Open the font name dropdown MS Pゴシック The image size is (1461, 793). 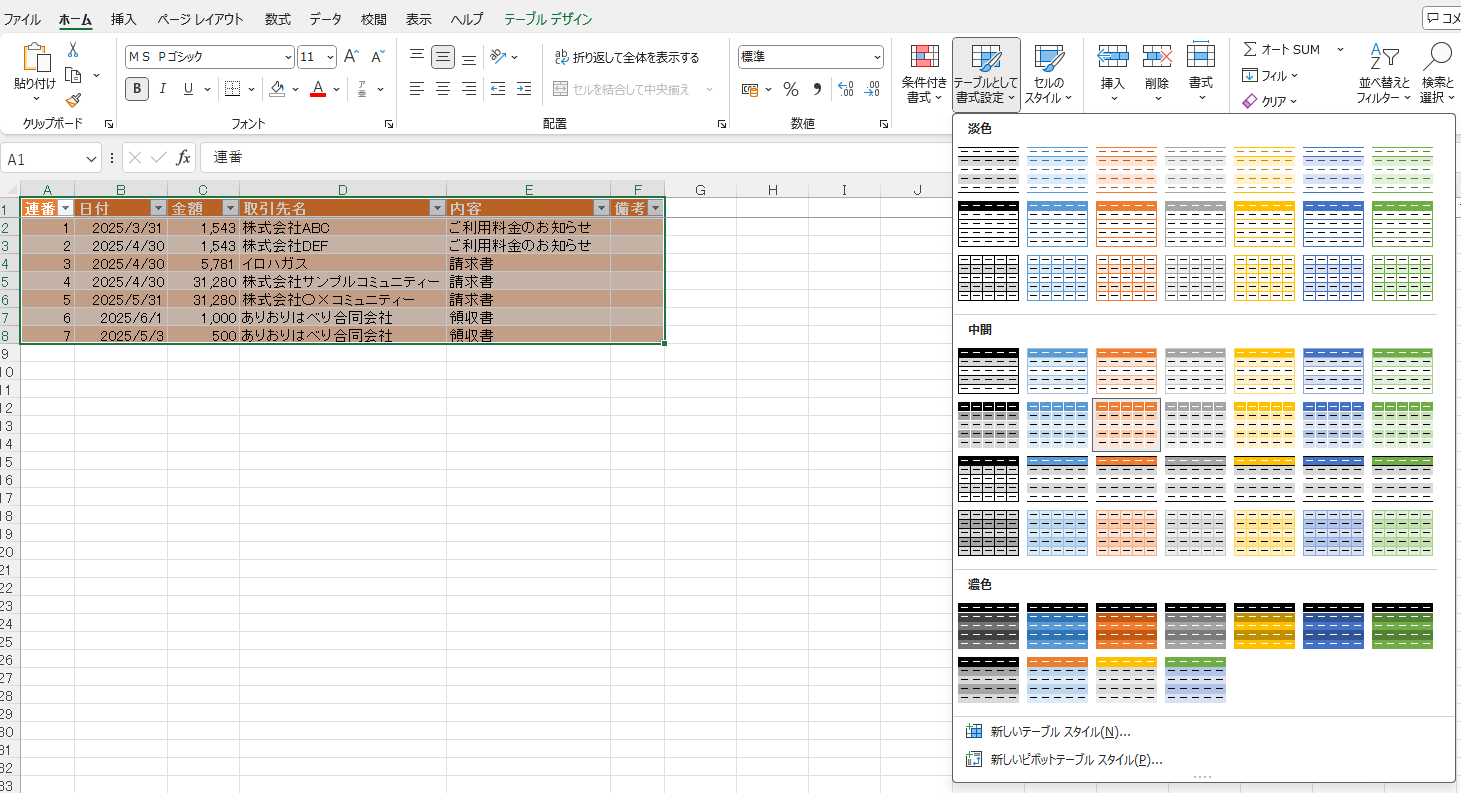click(288, 57)
